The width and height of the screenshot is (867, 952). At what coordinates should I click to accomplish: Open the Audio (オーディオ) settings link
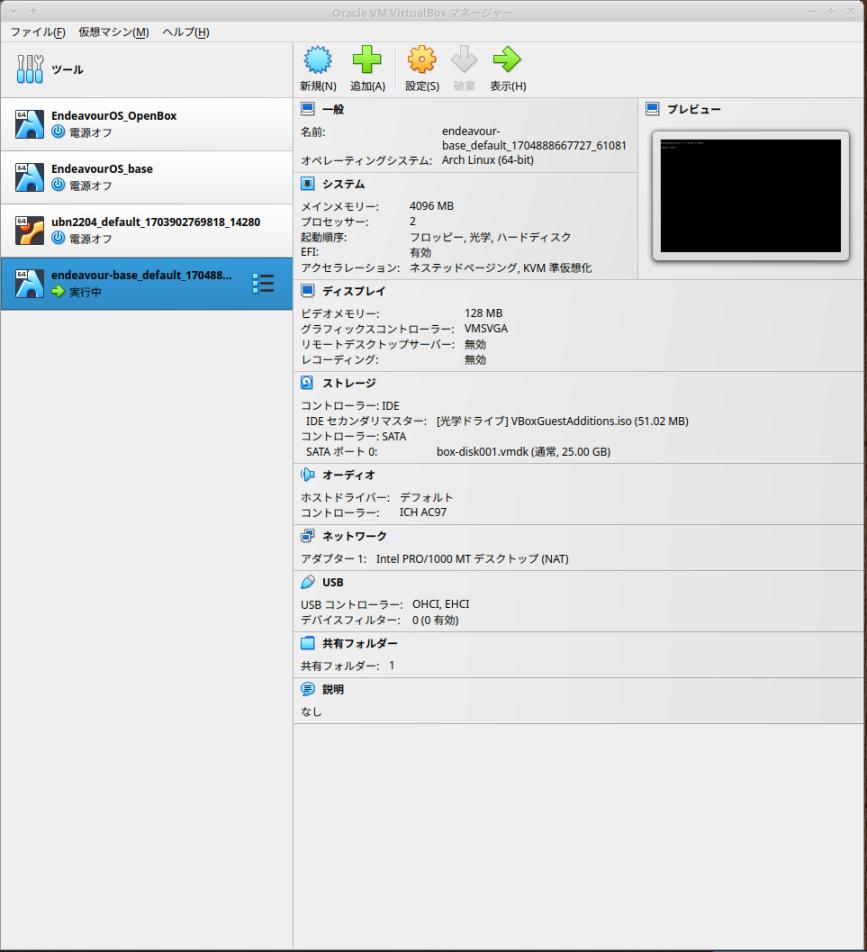point(348,475)
